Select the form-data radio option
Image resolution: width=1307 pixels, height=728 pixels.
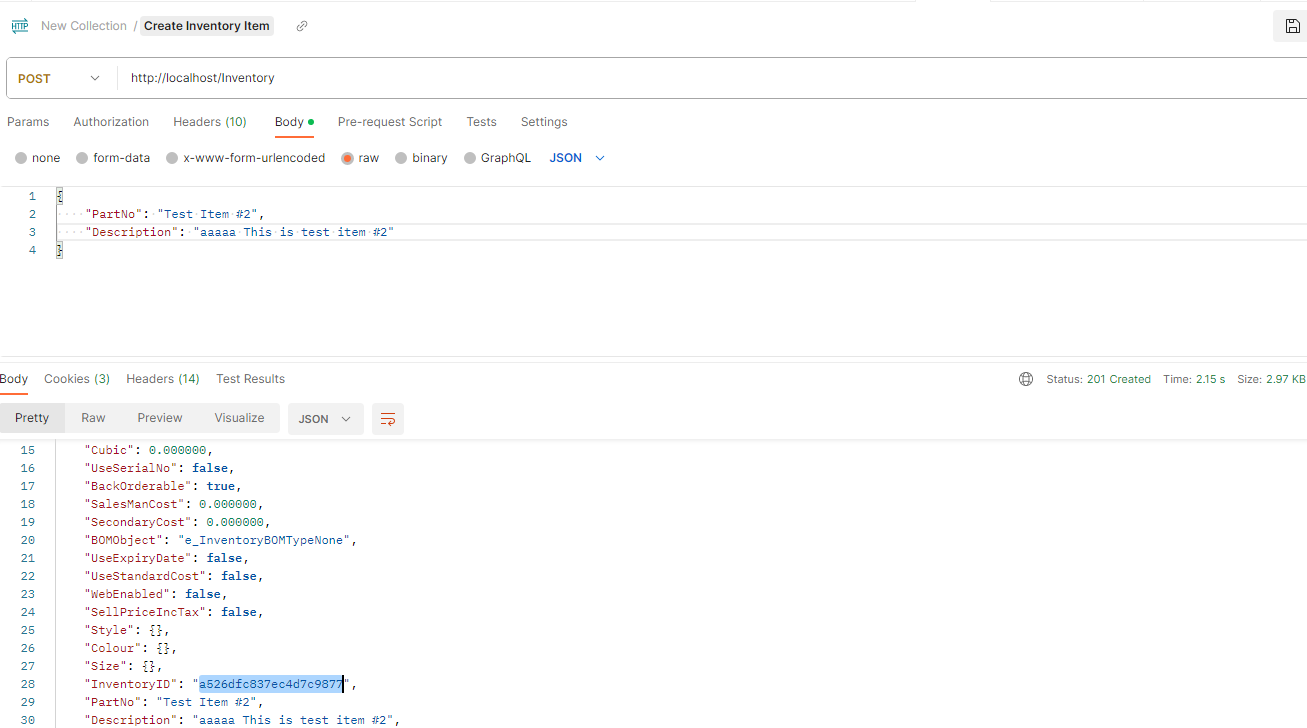click(x=82, y=158)
